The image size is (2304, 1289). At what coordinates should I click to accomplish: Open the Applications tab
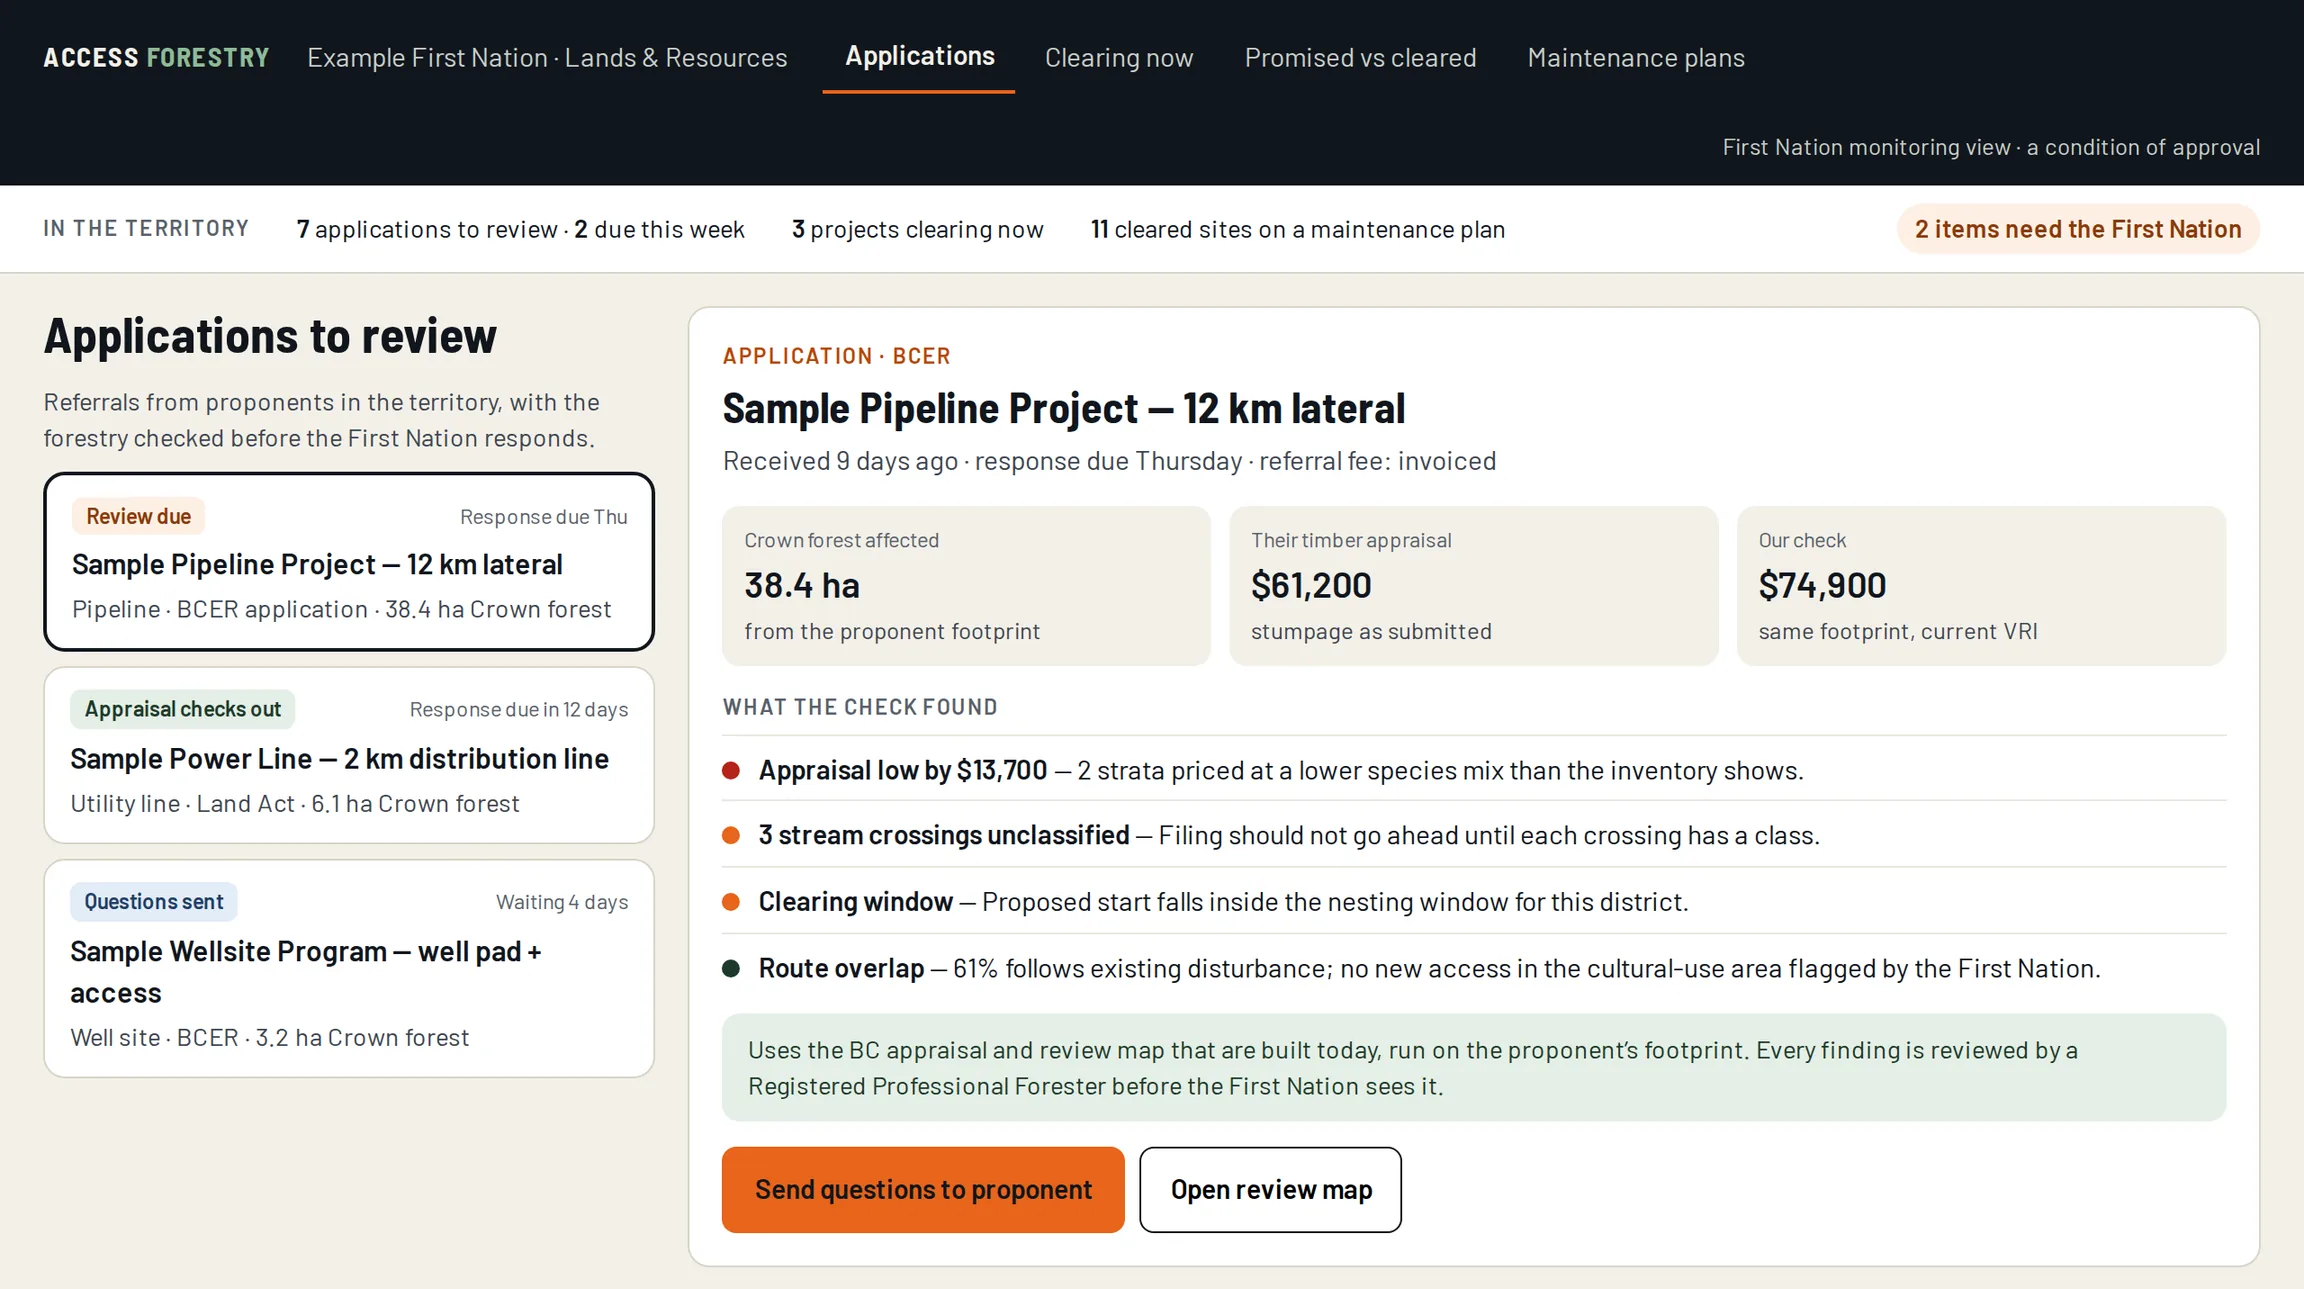919,57
